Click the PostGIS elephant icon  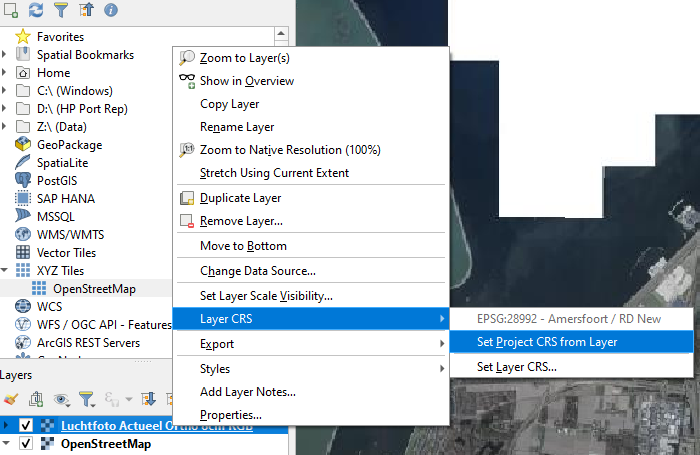(x=23, y=180)
